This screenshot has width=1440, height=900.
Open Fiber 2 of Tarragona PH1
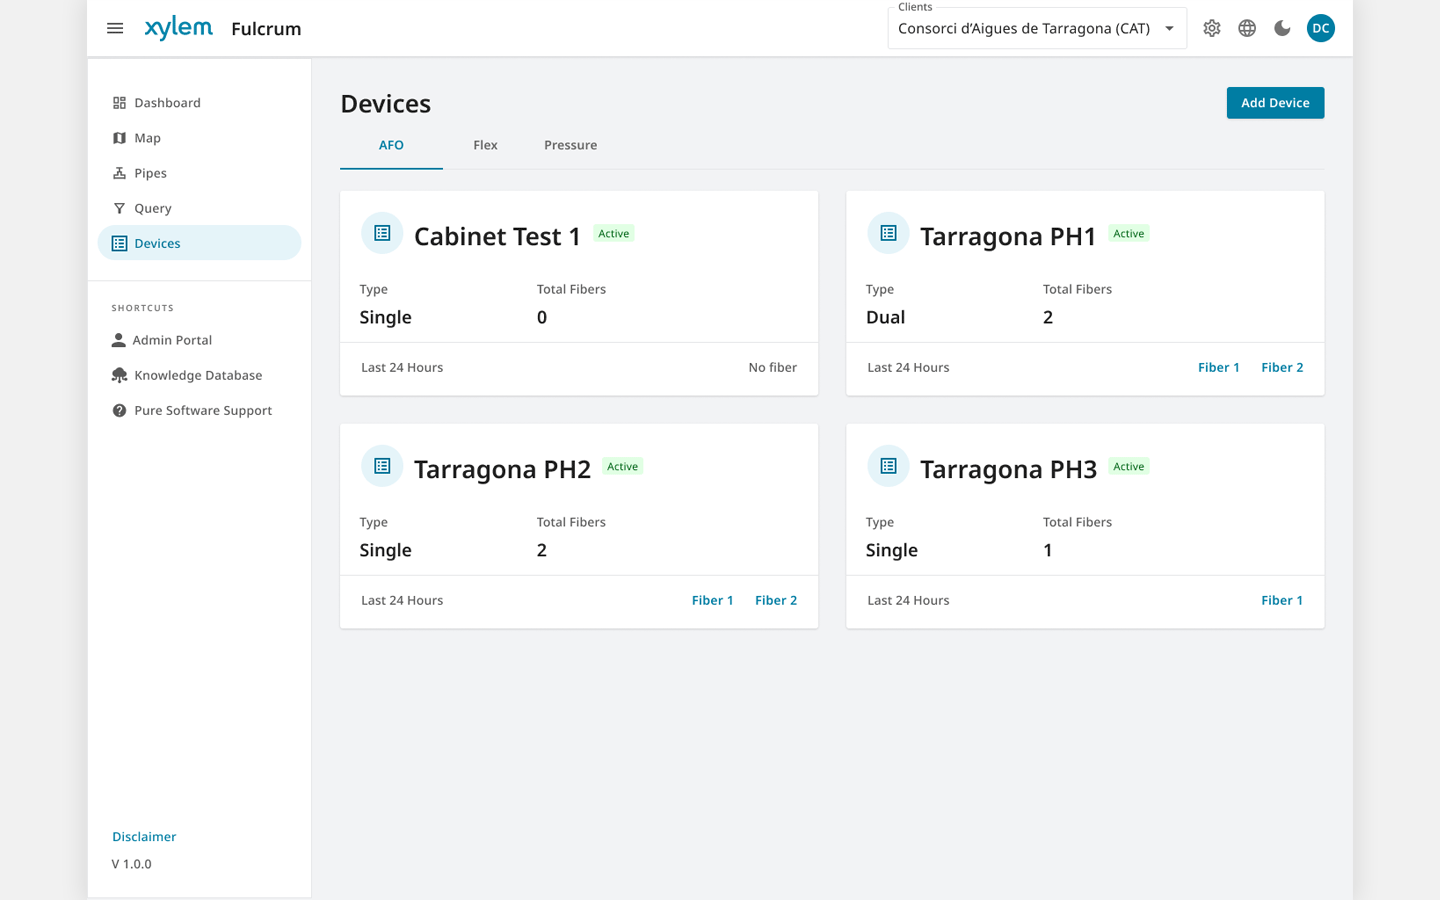pyautogui.click(x=1282, y=367)
